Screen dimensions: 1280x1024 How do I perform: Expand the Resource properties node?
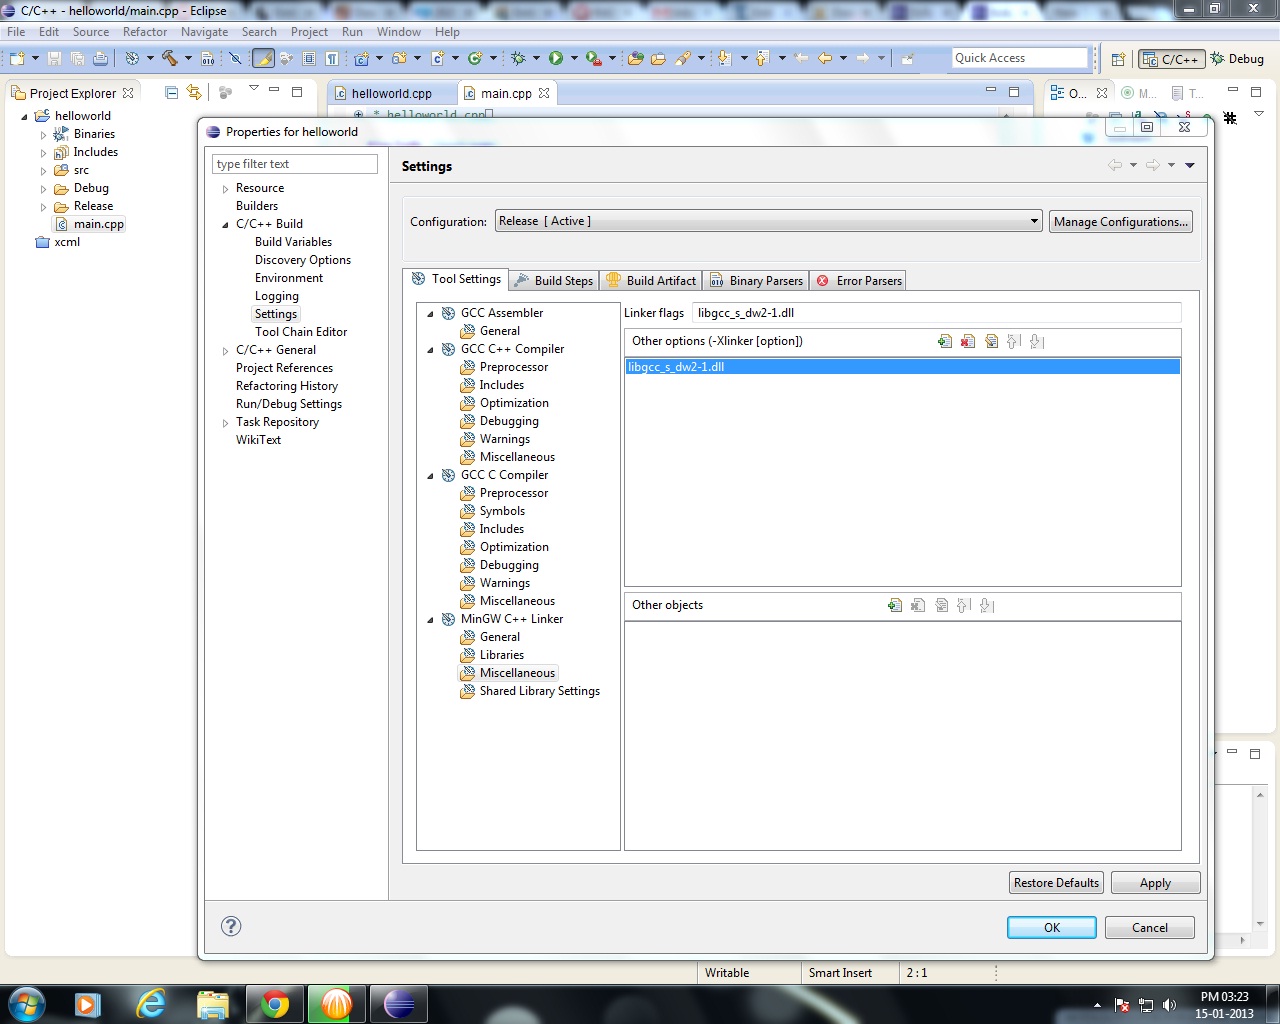pos(225,188)
